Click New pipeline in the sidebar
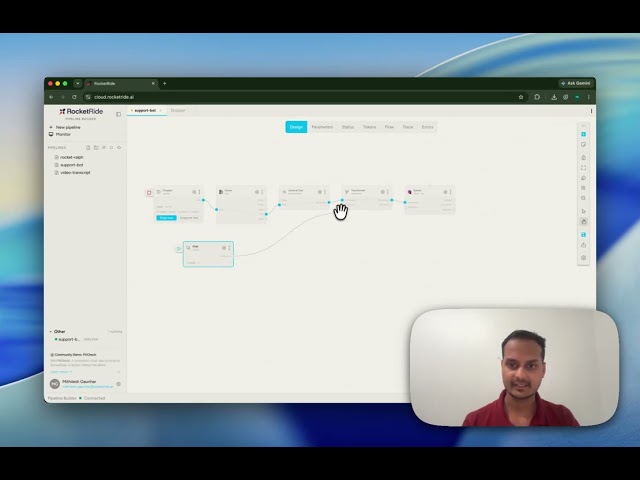The image size is (640, 480). (65, 127)
